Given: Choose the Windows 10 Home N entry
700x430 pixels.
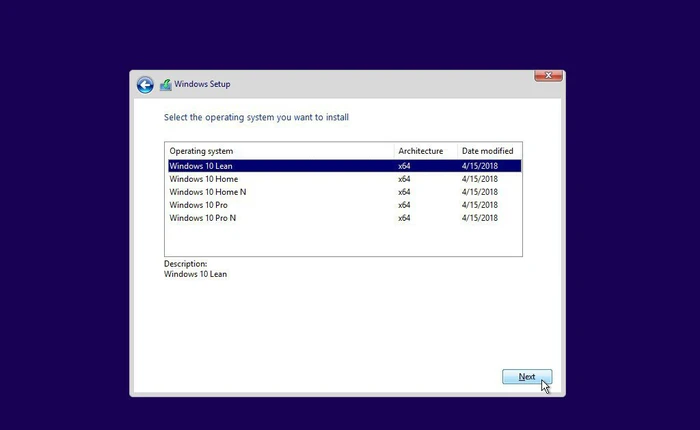Looking at the screenshot, I should (345, 192).
